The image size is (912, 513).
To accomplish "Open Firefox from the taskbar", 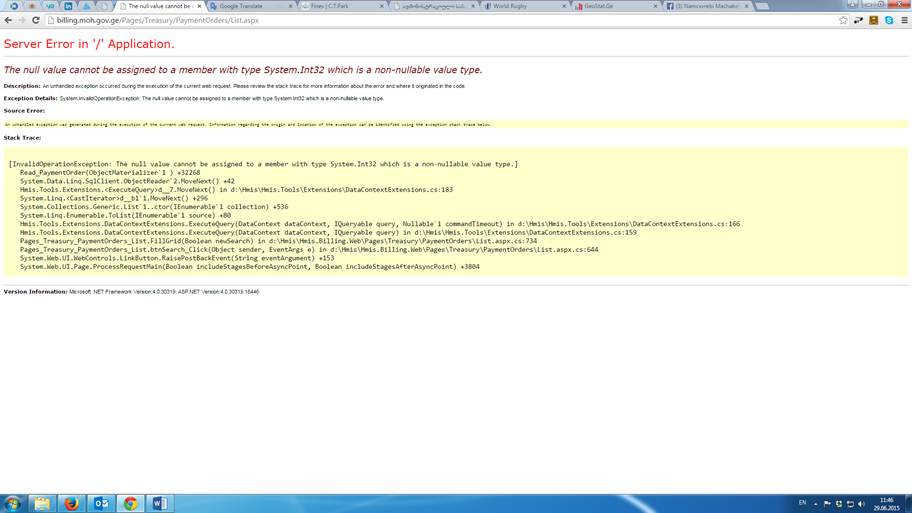I will [x=72, y=503].
